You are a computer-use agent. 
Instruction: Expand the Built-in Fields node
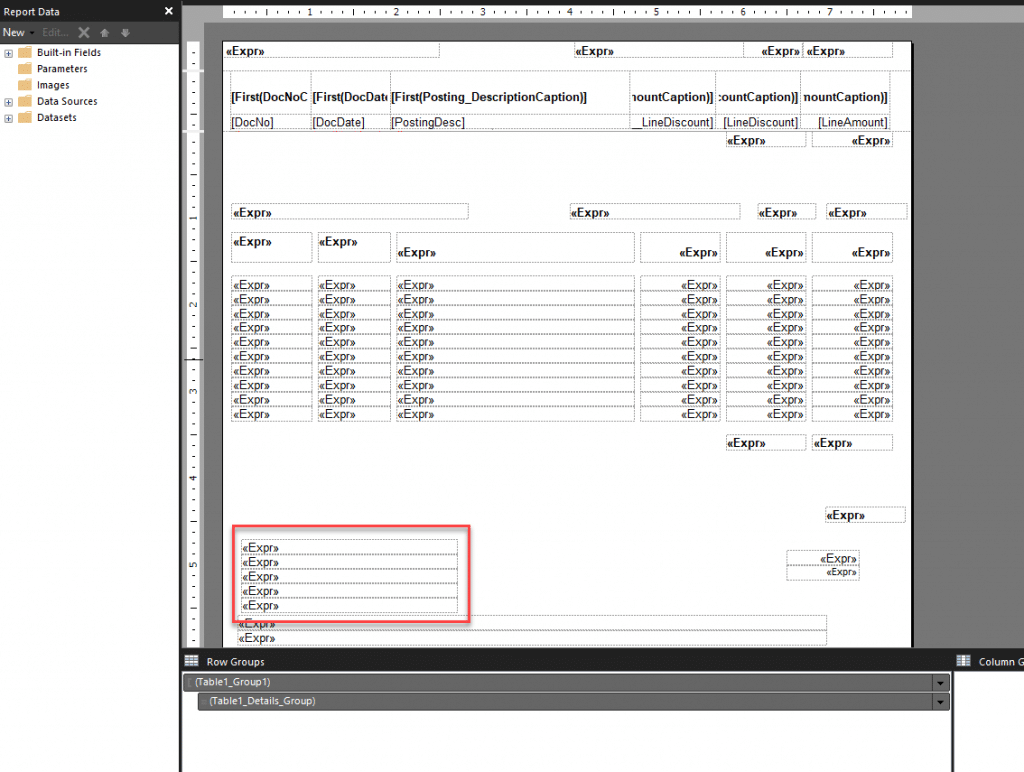pos(8,53)
